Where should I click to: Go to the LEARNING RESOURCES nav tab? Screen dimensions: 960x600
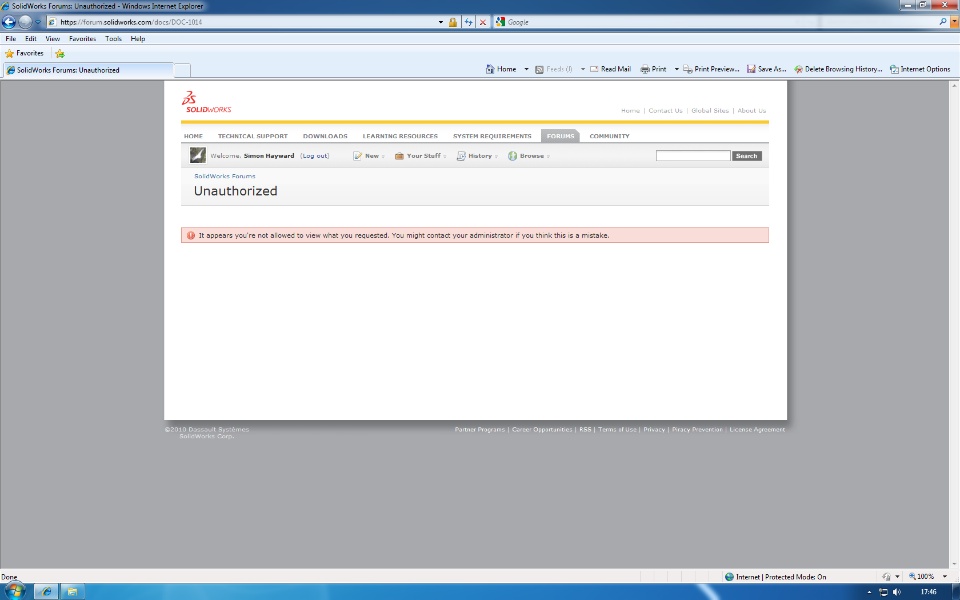click(x=400, y=136)
